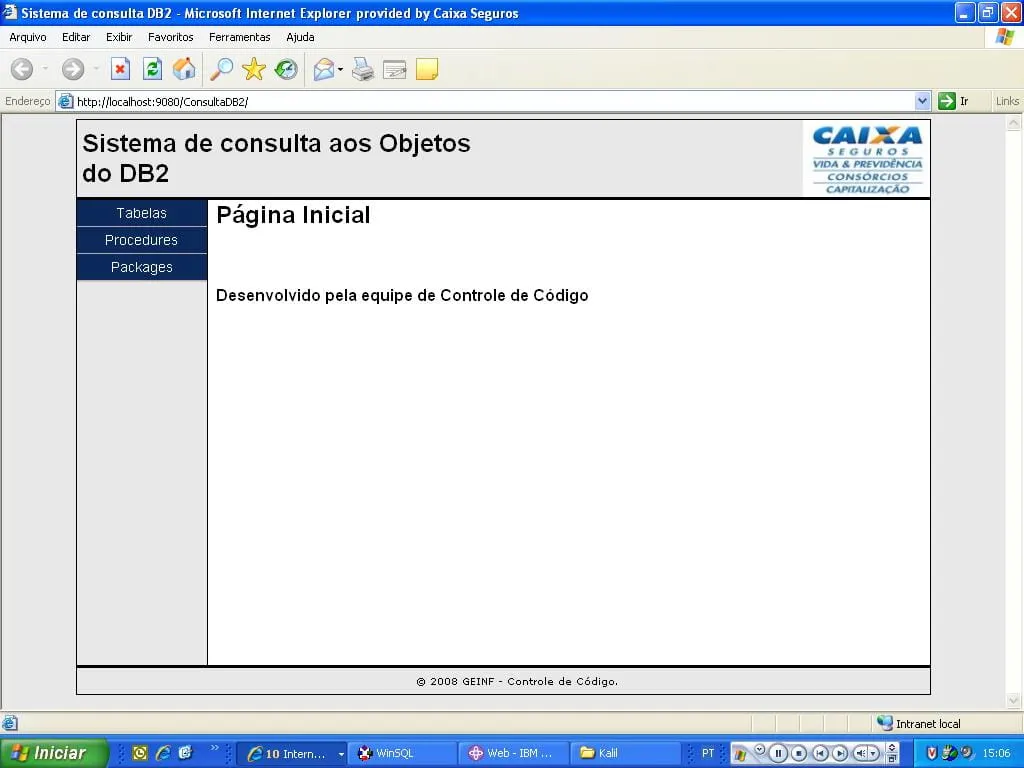Open the Favoritos menu
The height and width of the screenshot is (768, 1024).
tap(170, 37)
